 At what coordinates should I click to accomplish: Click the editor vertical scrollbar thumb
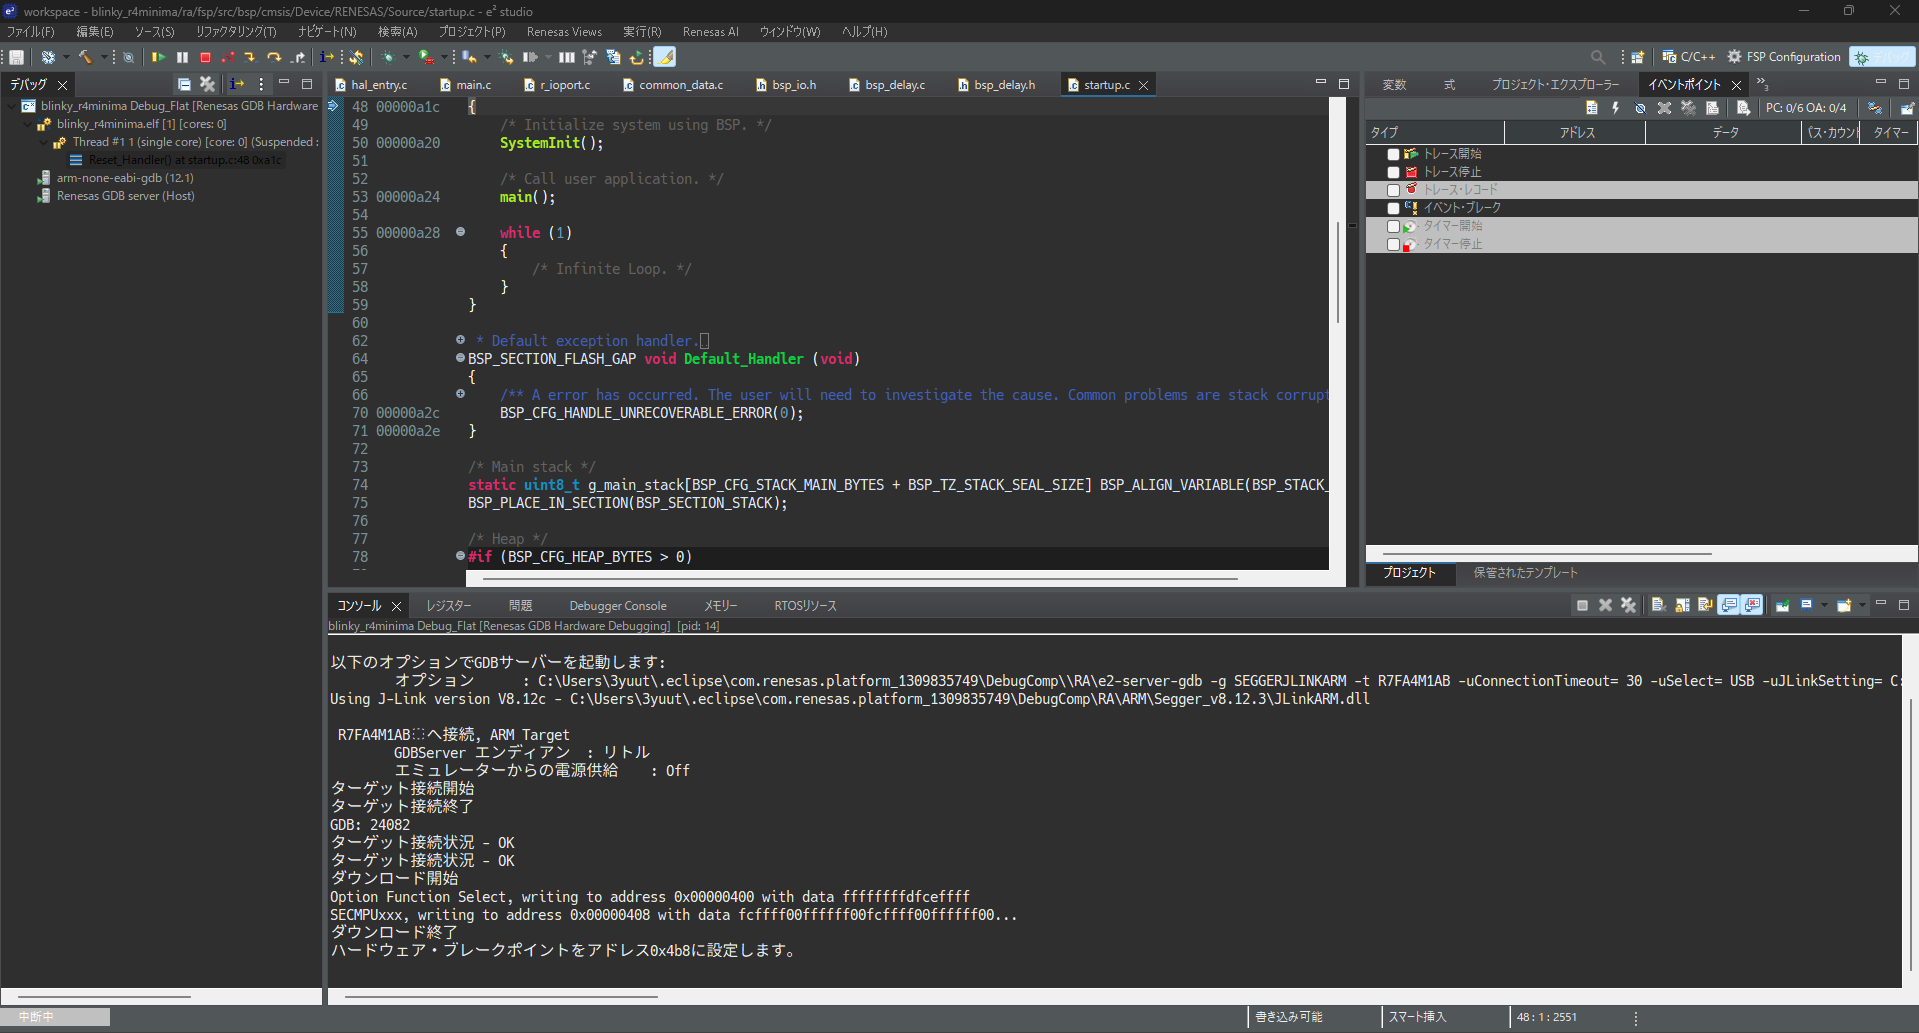click(x=1337, y=270)
